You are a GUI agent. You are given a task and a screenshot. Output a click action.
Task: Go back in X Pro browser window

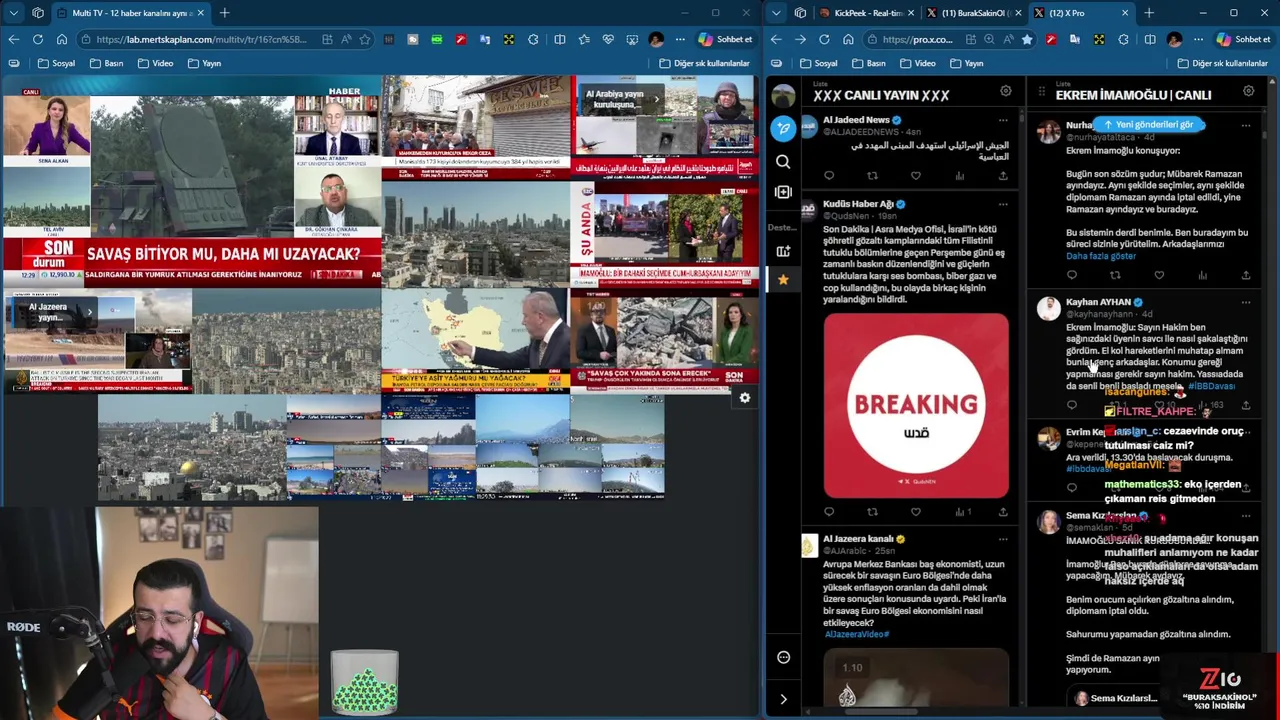[776, 39]
